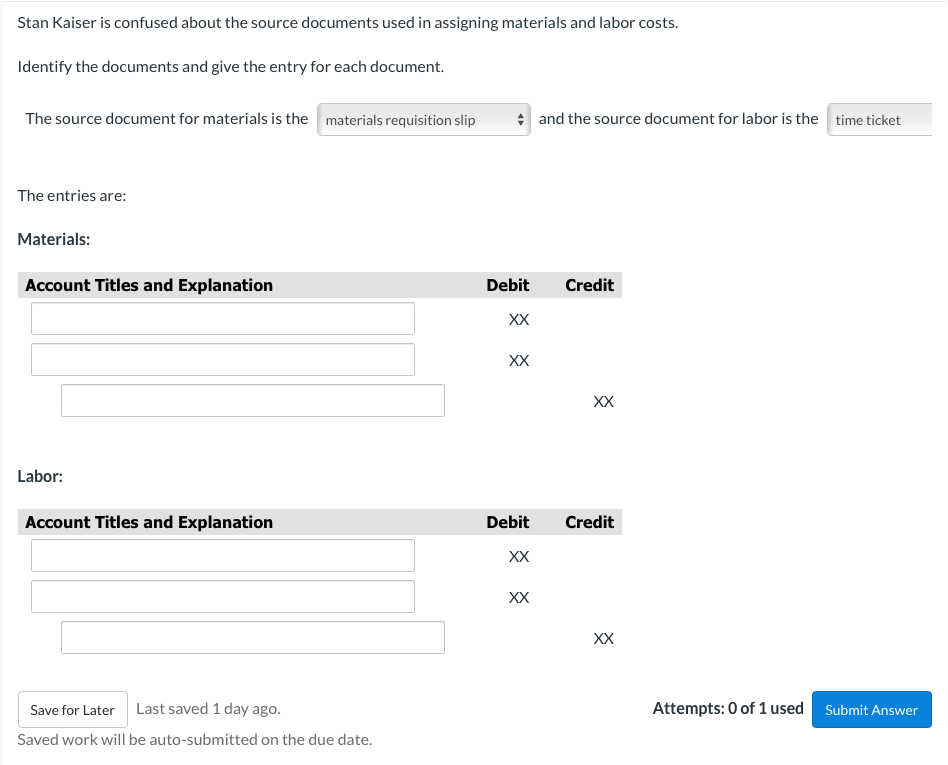Click the Credit header in Labor table

(x=589, y=522)
